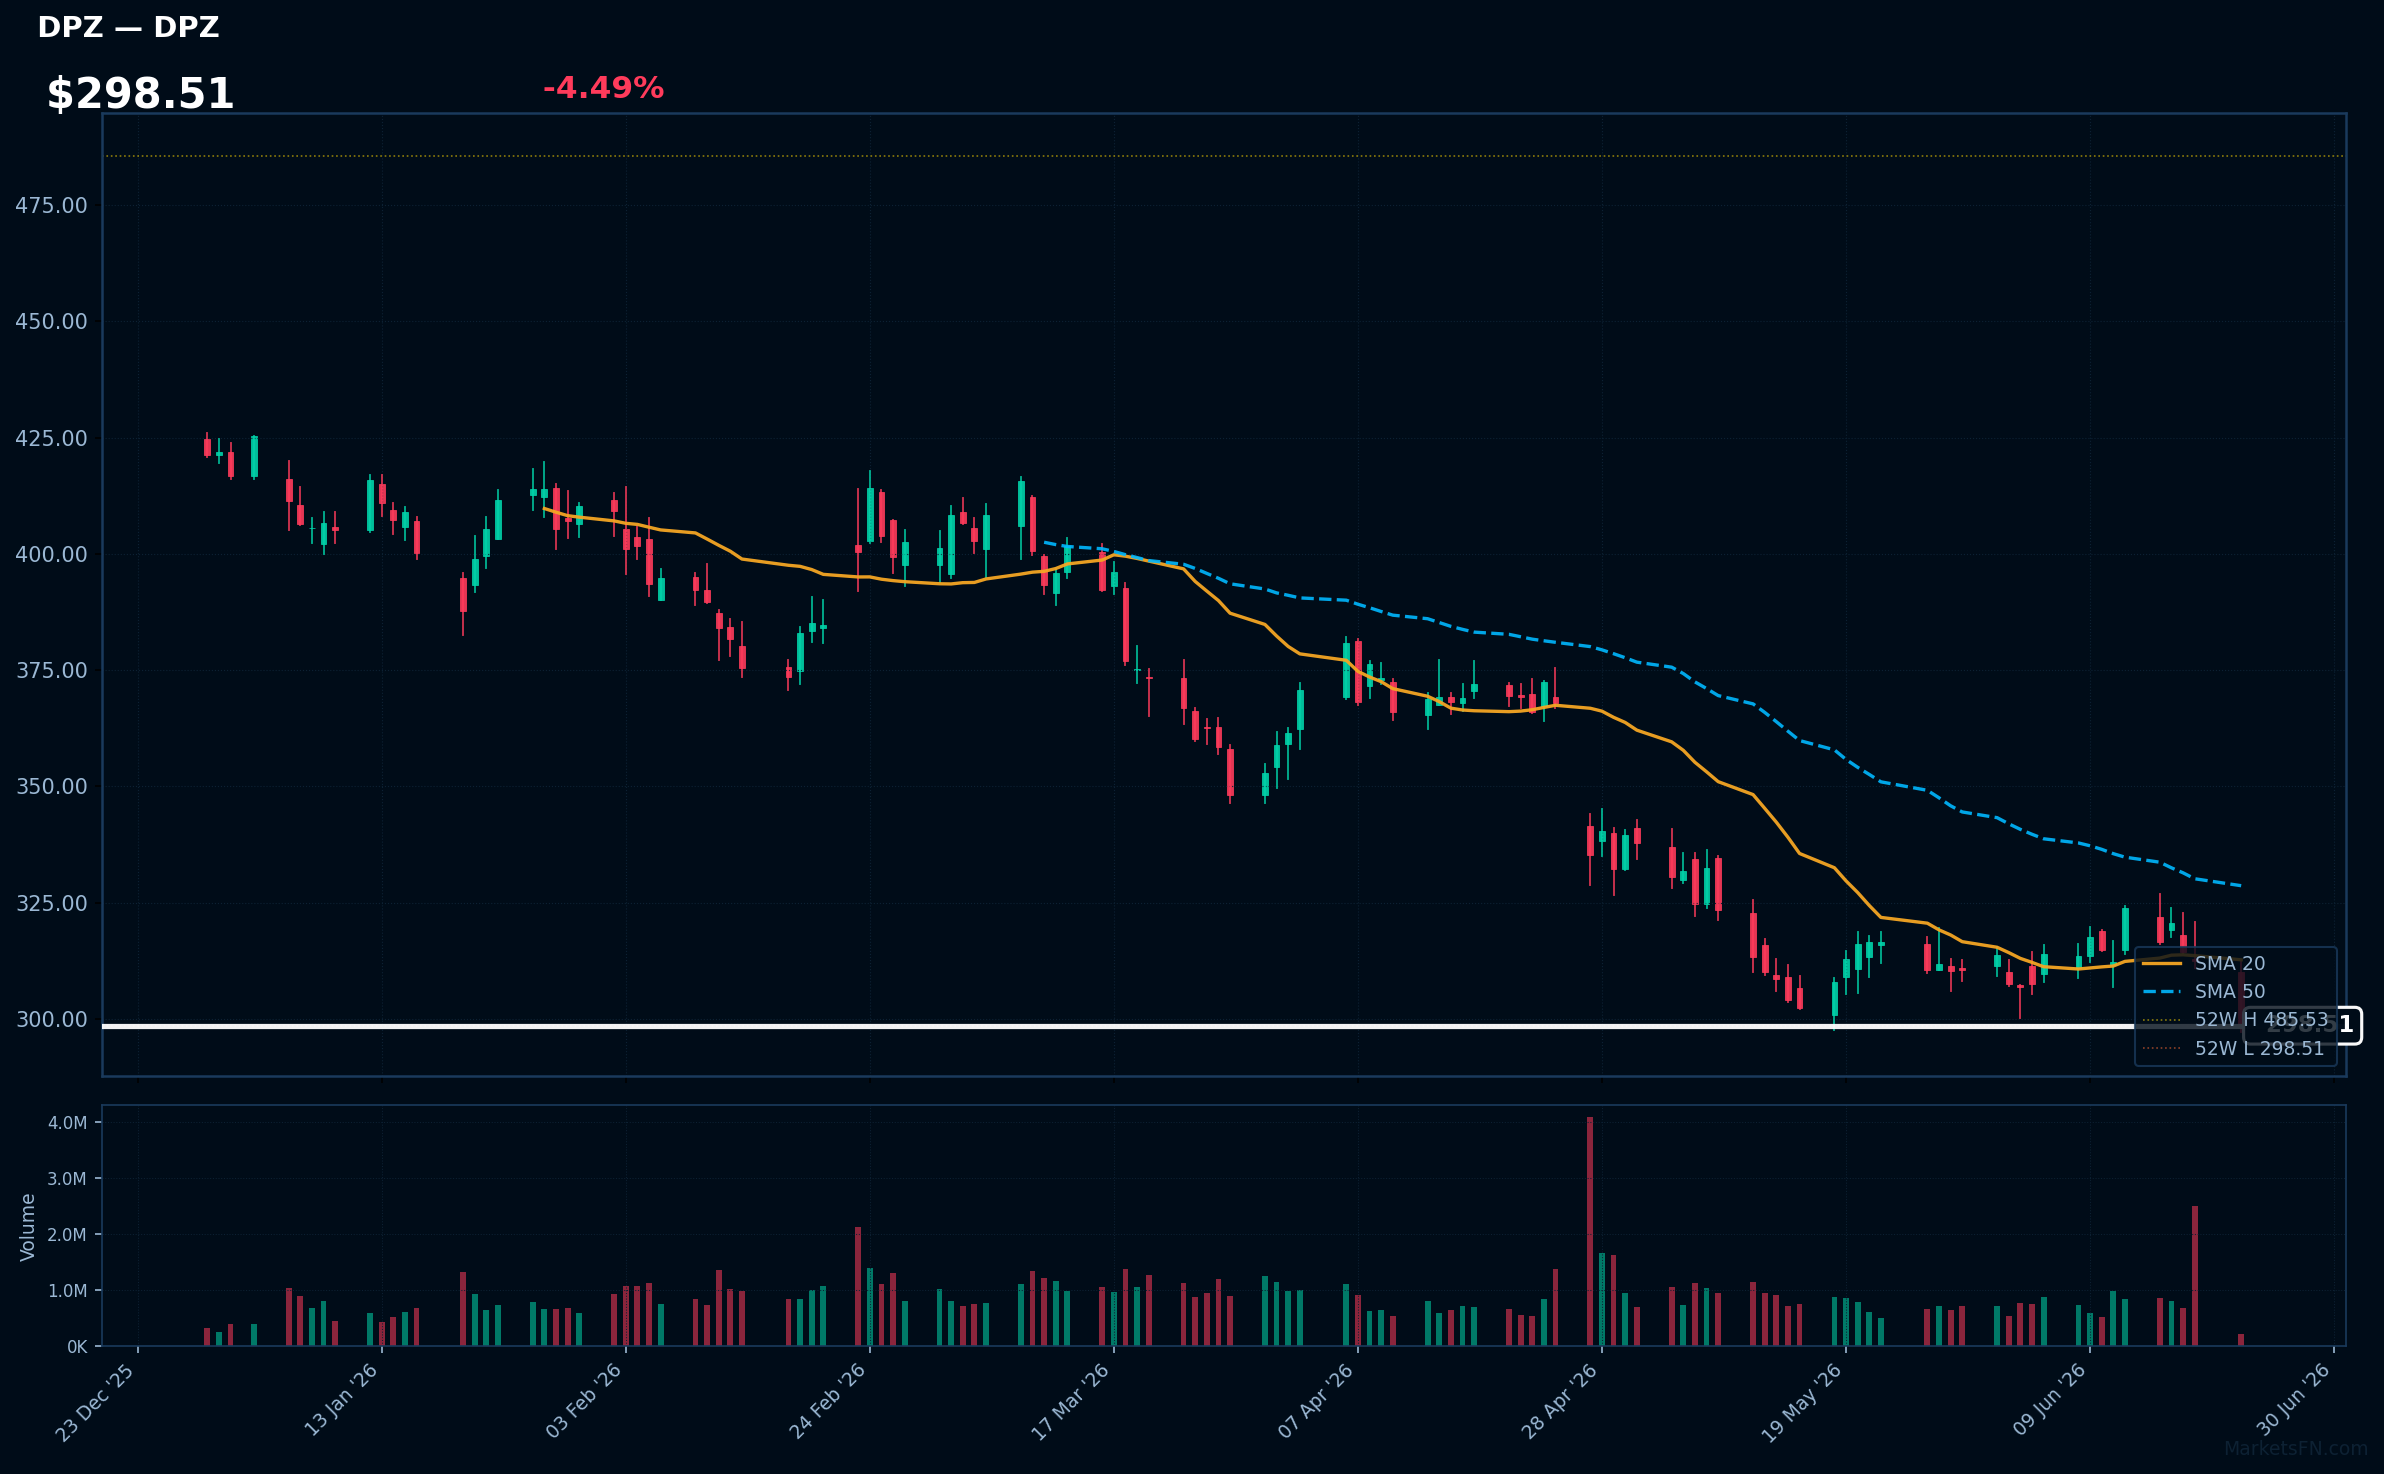Click the -4.49% change value

pyautogui.click(x=603, y=88)
